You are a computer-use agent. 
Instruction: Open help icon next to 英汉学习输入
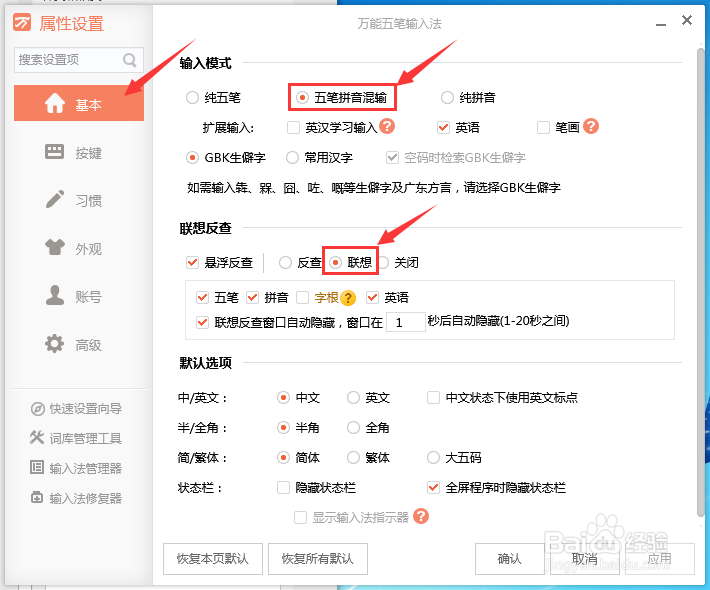pyautogui.click(x=387, y=126)
